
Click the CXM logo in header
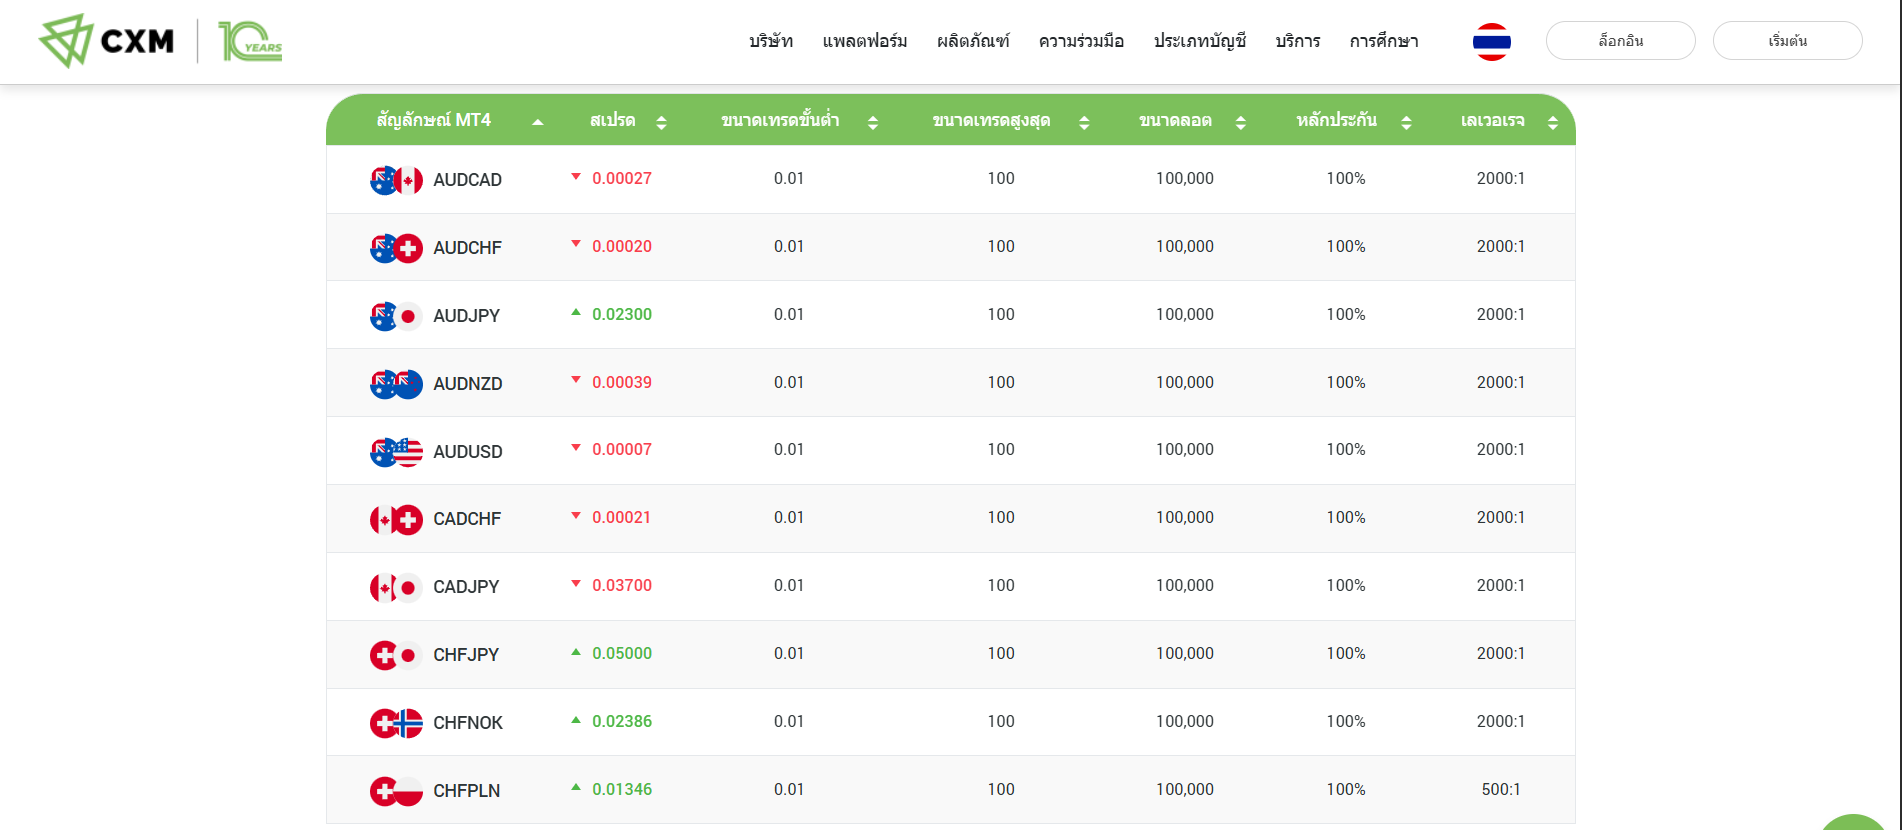106,41
